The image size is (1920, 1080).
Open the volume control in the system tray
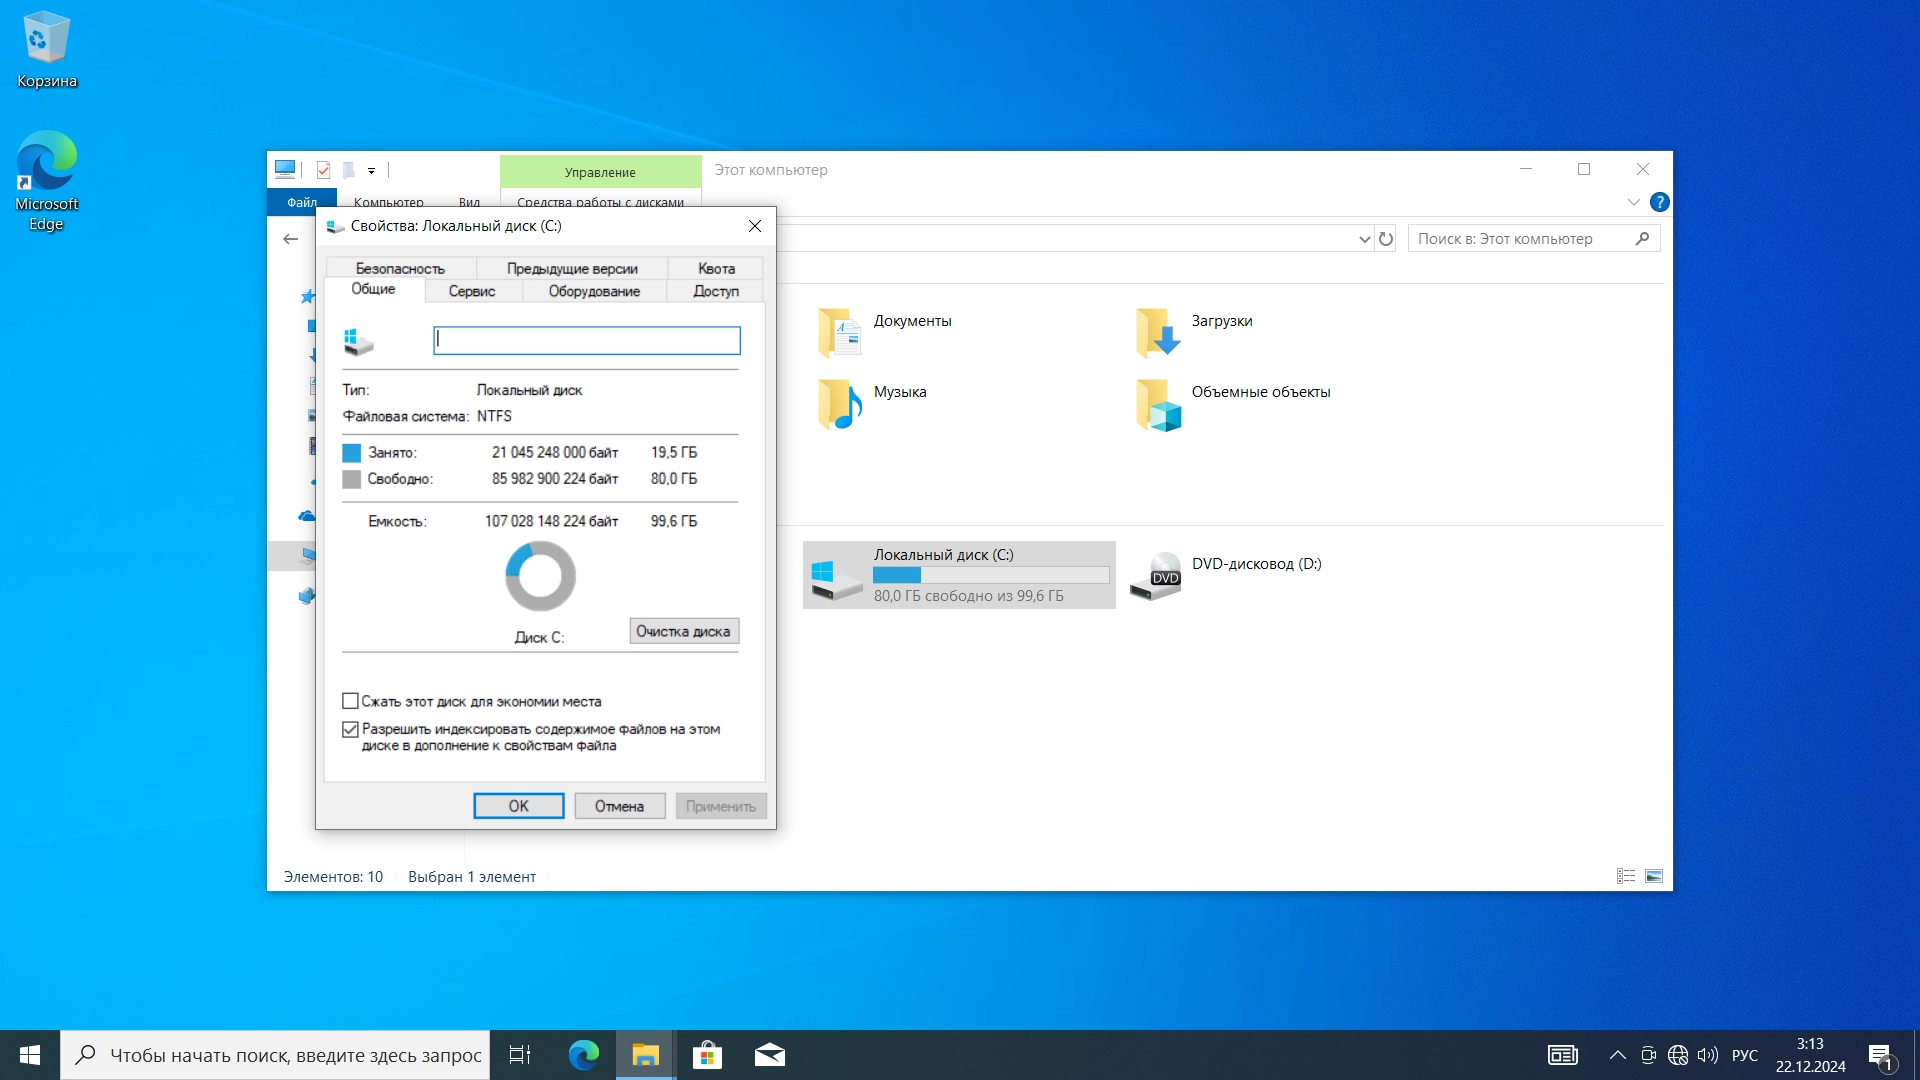click(x=1708, y=1055)
